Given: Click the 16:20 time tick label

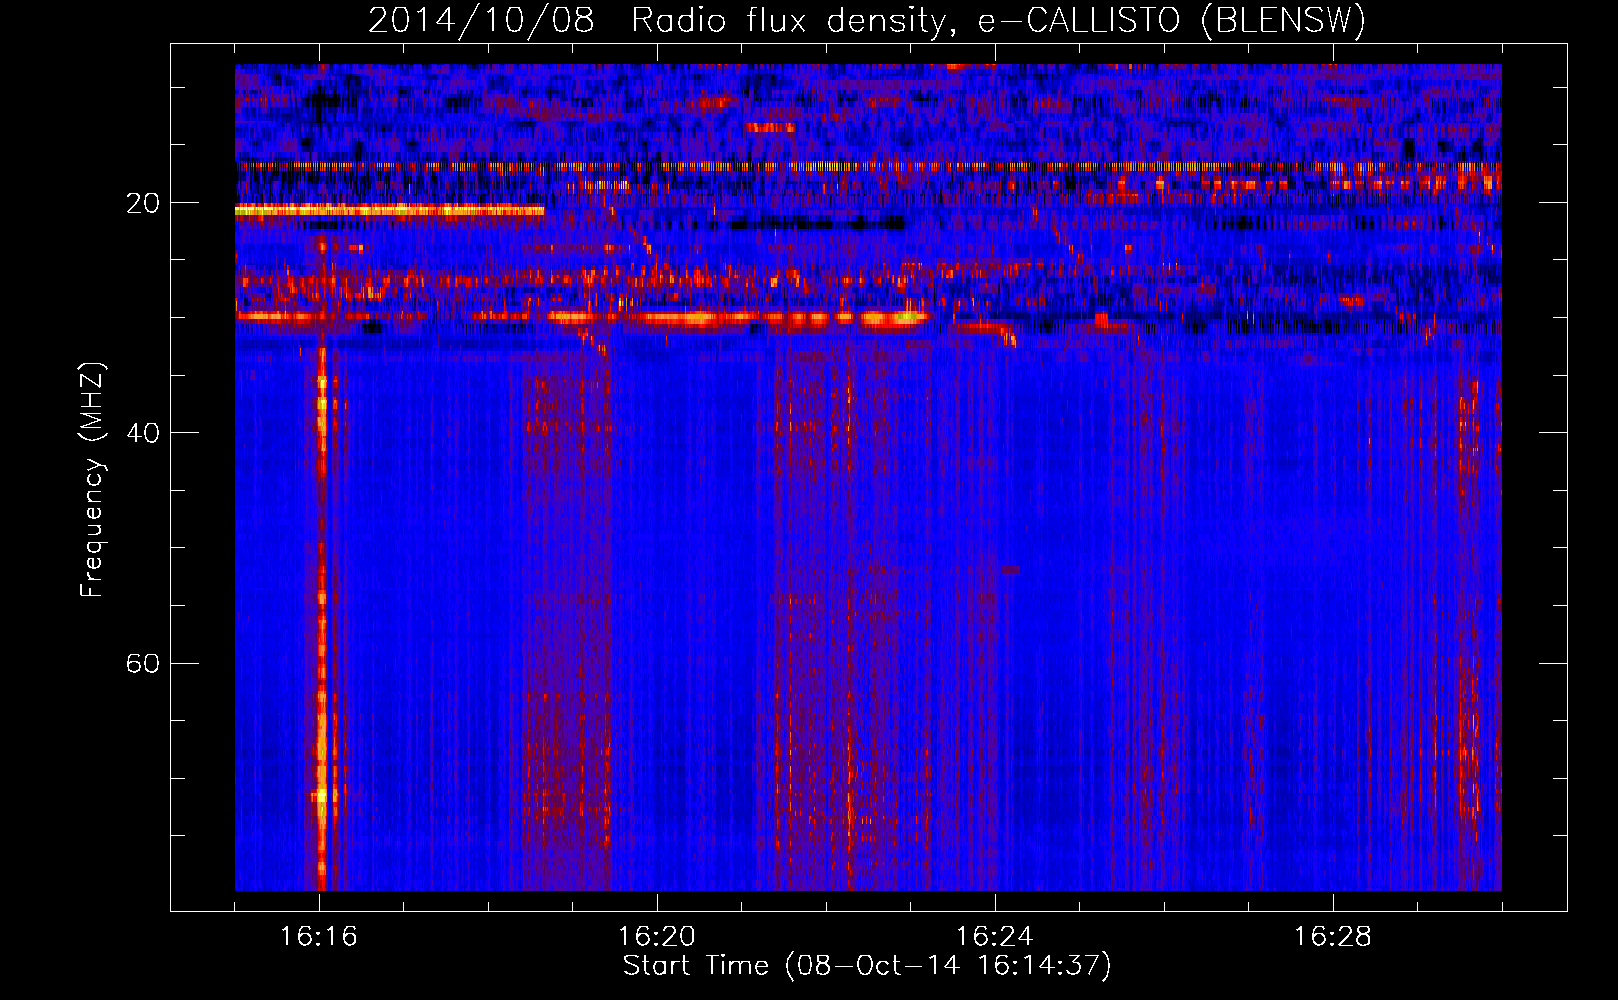Looking at the screenshot, I should click(x=657, y=937).
